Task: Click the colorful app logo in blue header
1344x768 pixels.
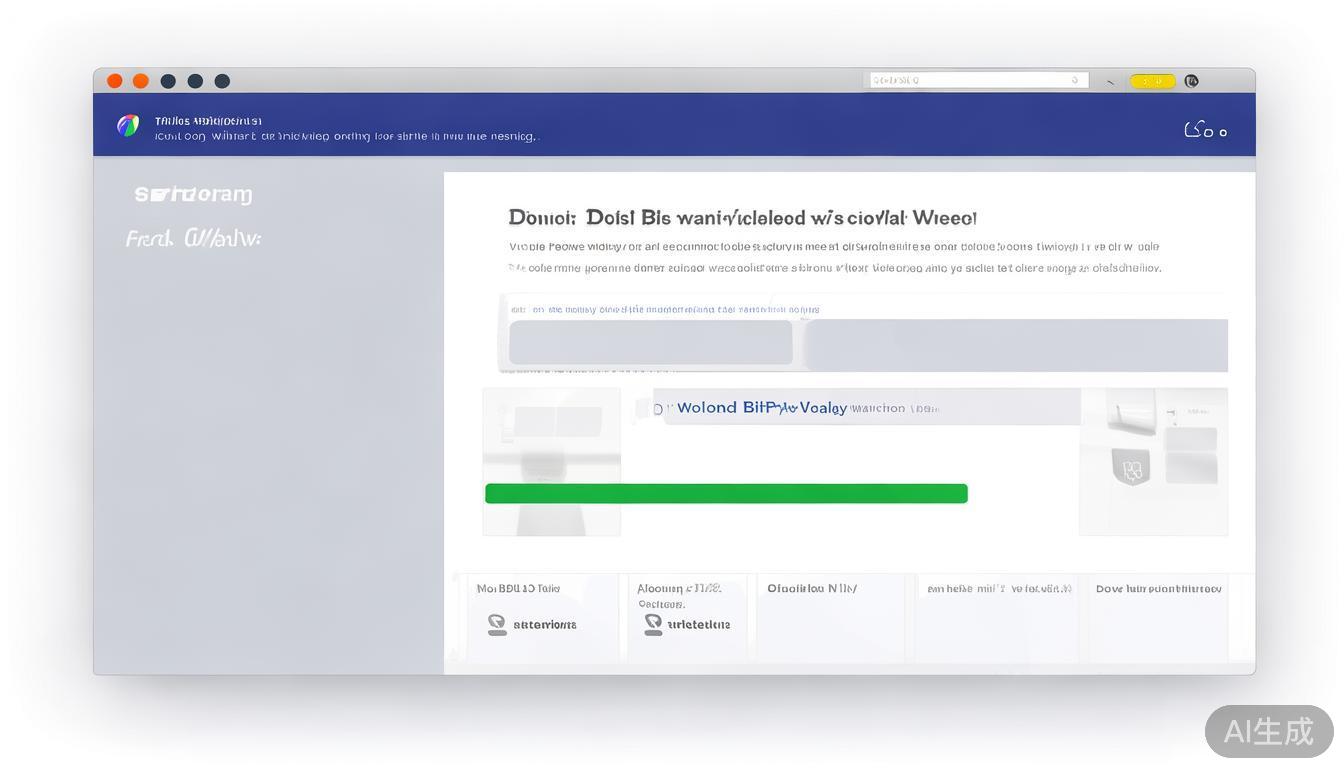Action: coord(128,125)
